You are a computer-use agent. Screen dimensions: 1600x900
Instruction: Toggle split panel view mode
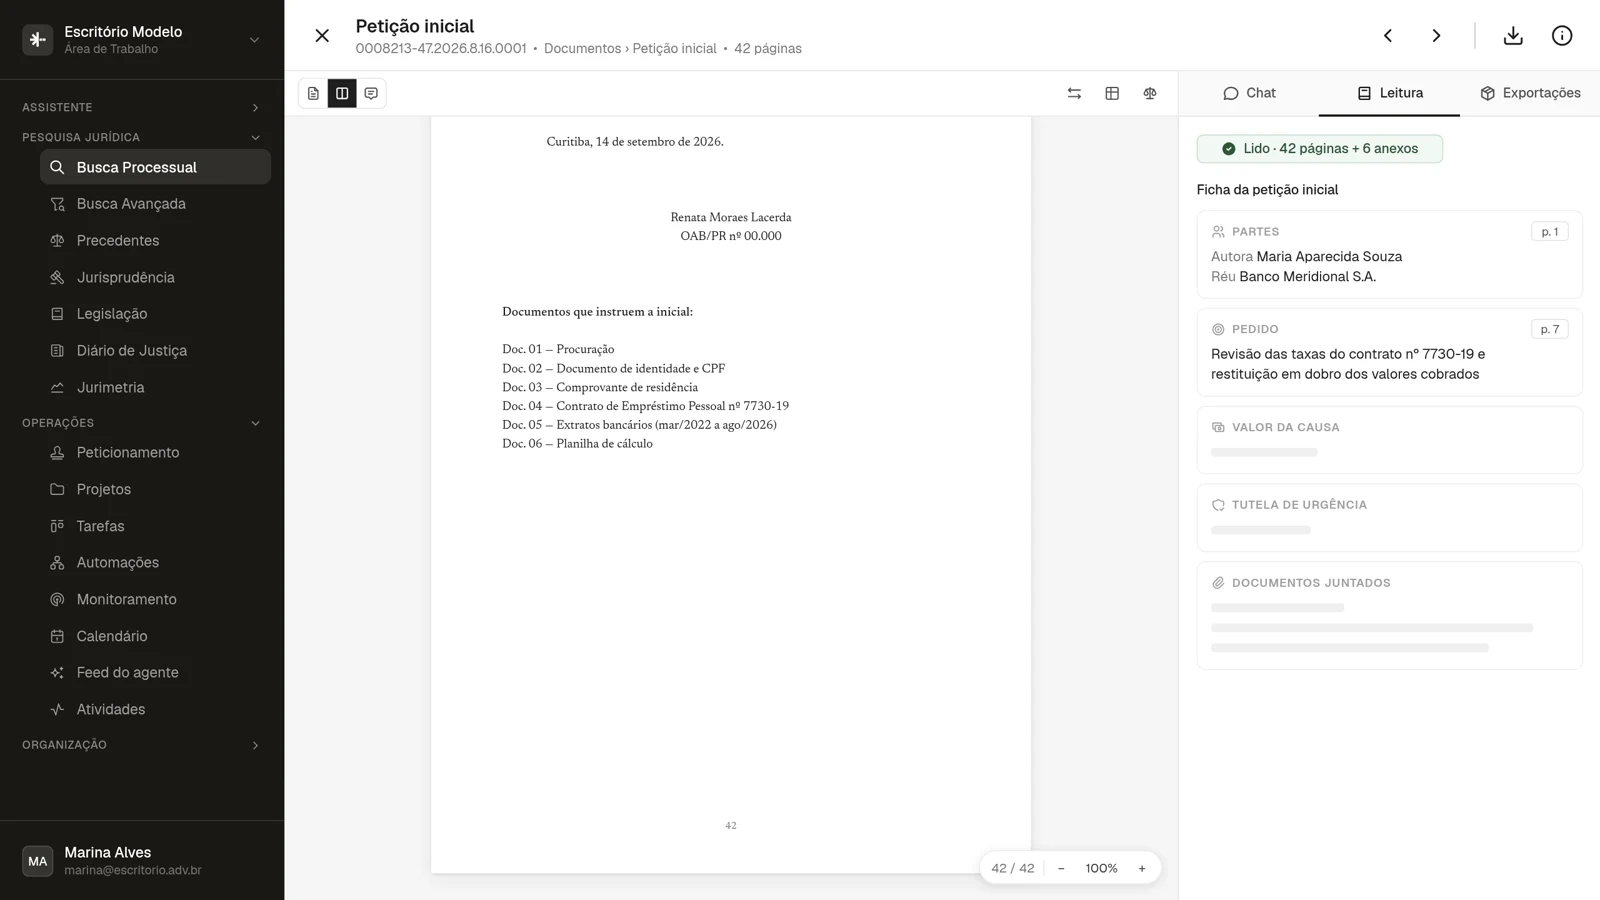coord(342,93)
